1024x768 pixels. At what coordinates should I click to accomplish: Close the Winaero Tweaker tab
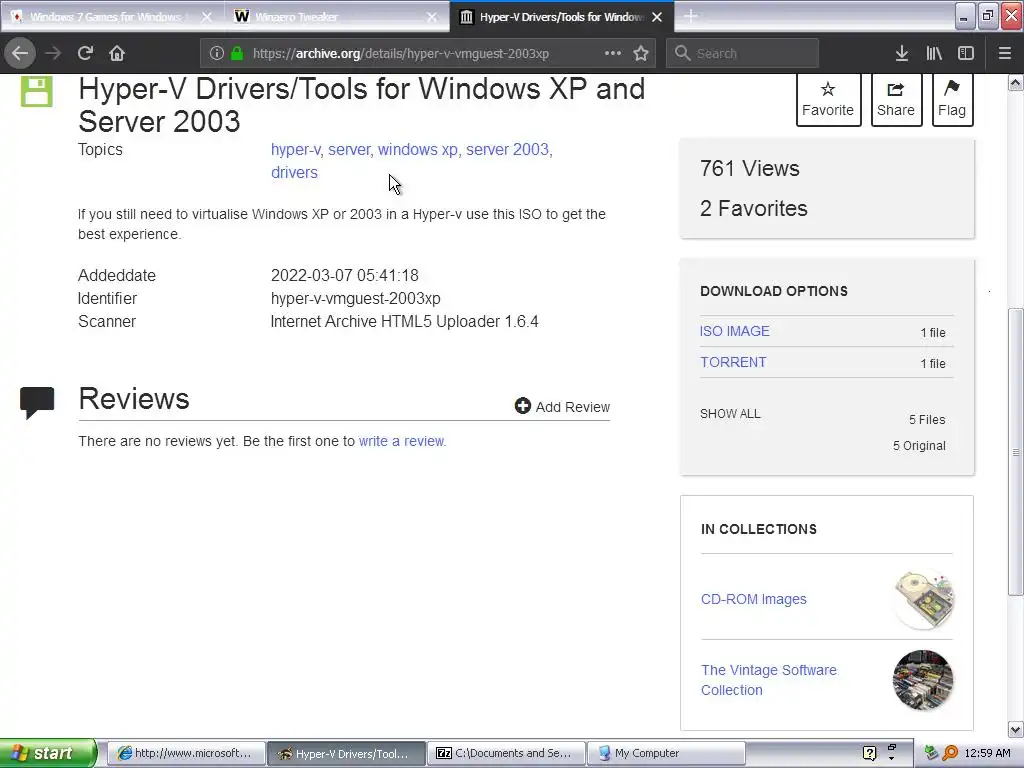click(432, 17)
